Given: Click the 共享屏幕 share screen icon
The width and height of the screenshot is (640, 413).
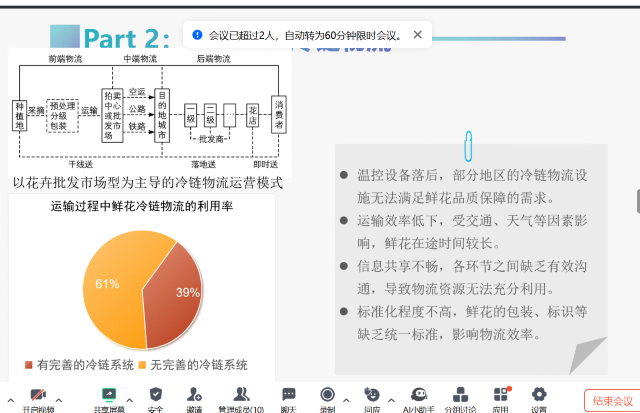Looking at the screenshot, I should (x=110, y=396).
